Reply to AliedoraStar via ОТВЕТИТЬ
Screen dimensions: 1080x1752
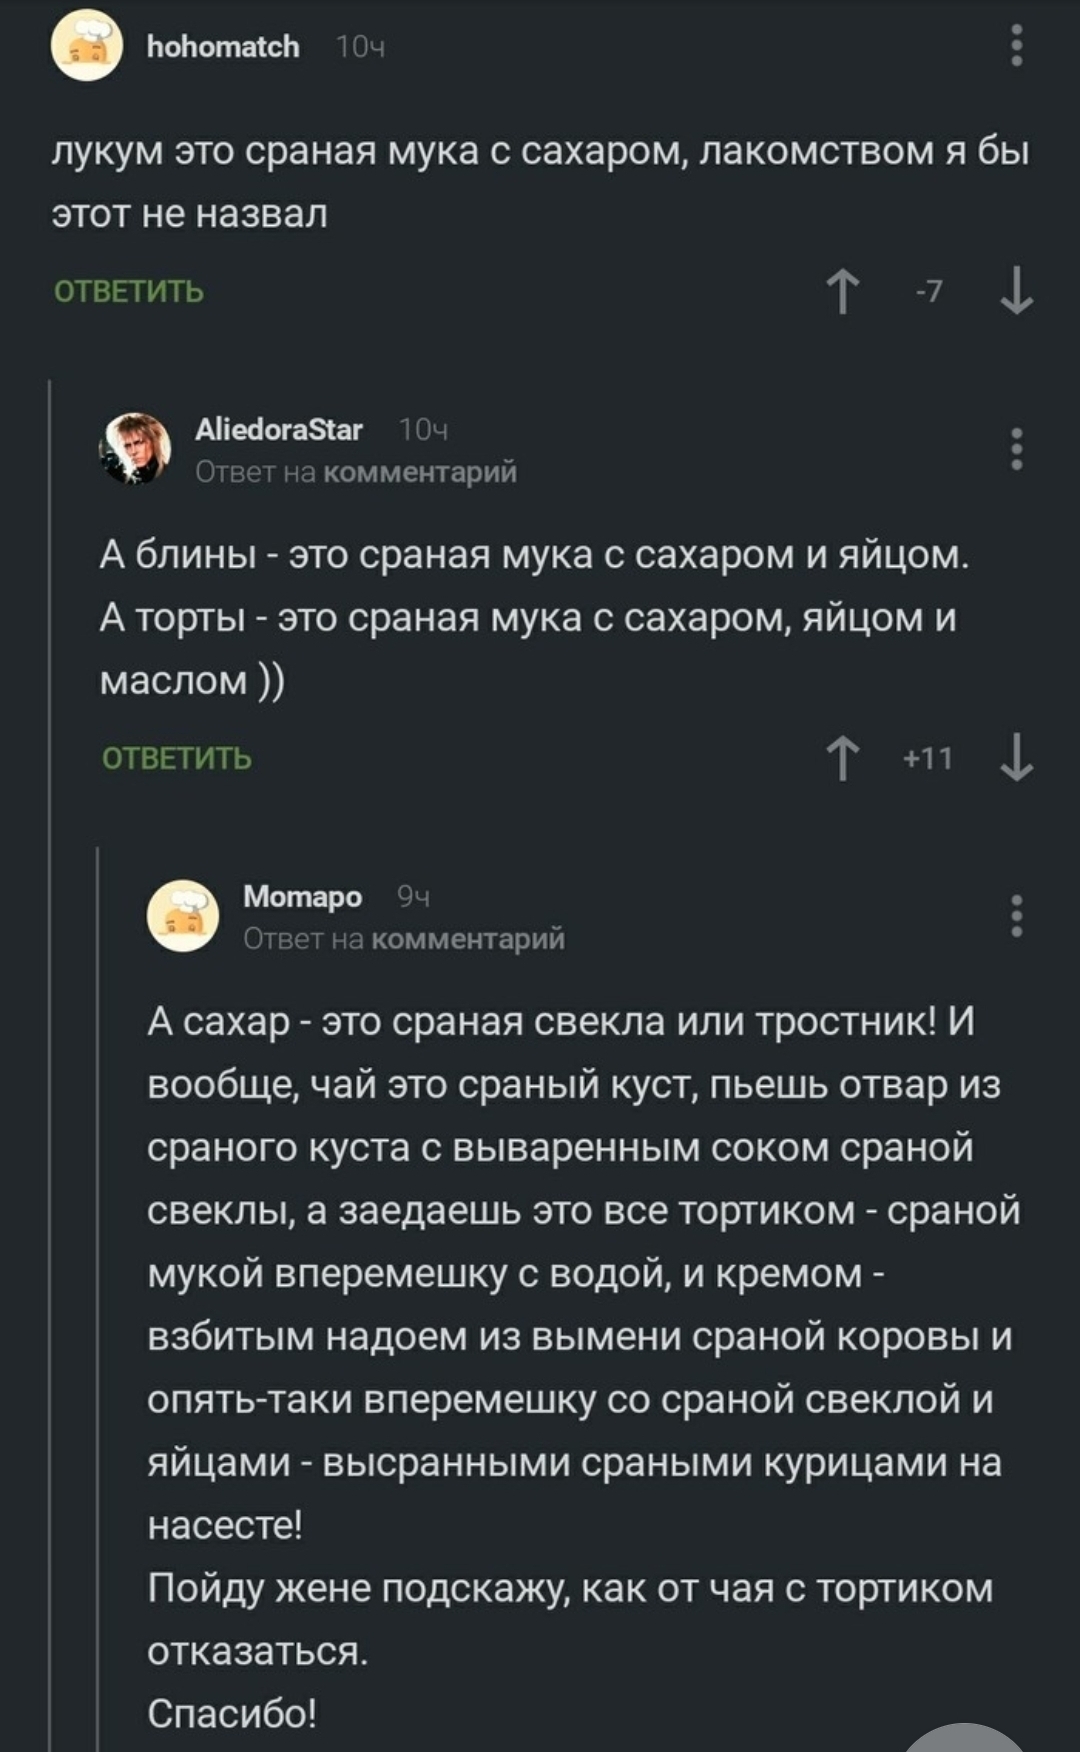click(177, 759)
